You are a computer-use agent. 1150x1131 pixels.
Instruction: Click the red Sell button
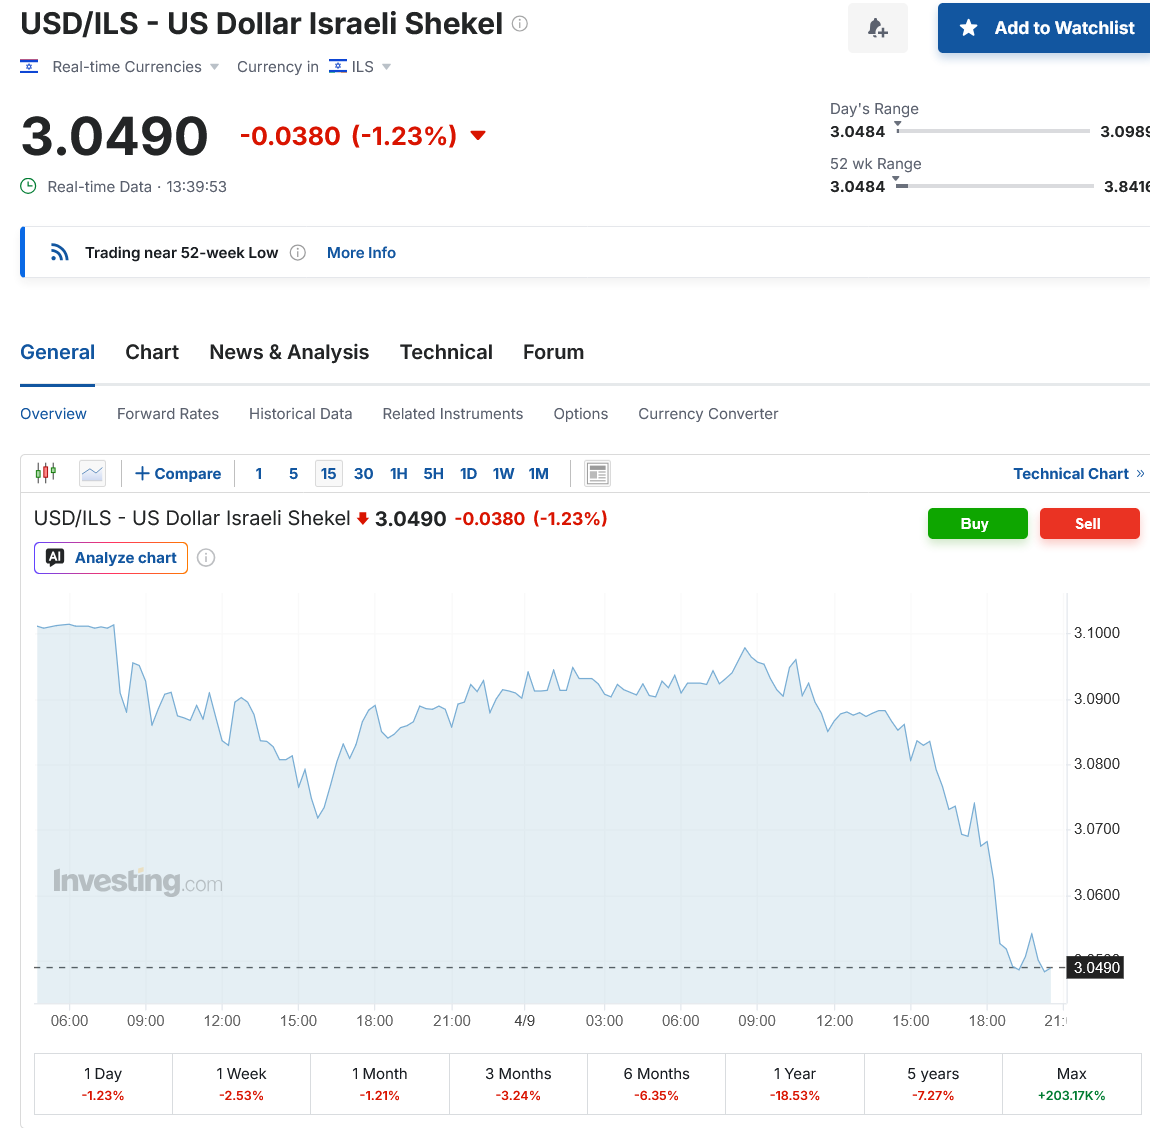pos(1089,524)
